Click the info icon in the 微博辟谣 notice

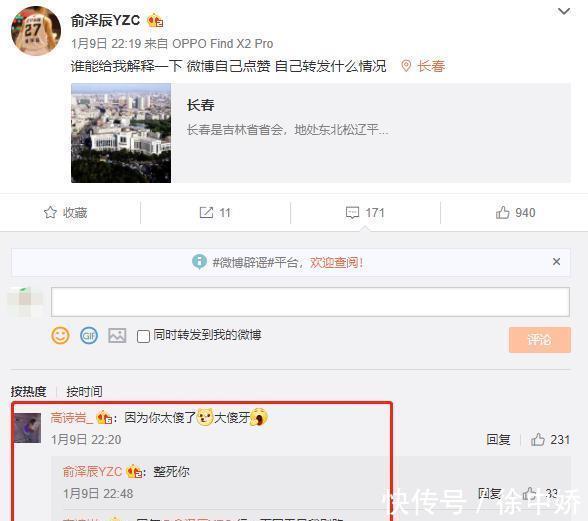(x=199, y=261)
